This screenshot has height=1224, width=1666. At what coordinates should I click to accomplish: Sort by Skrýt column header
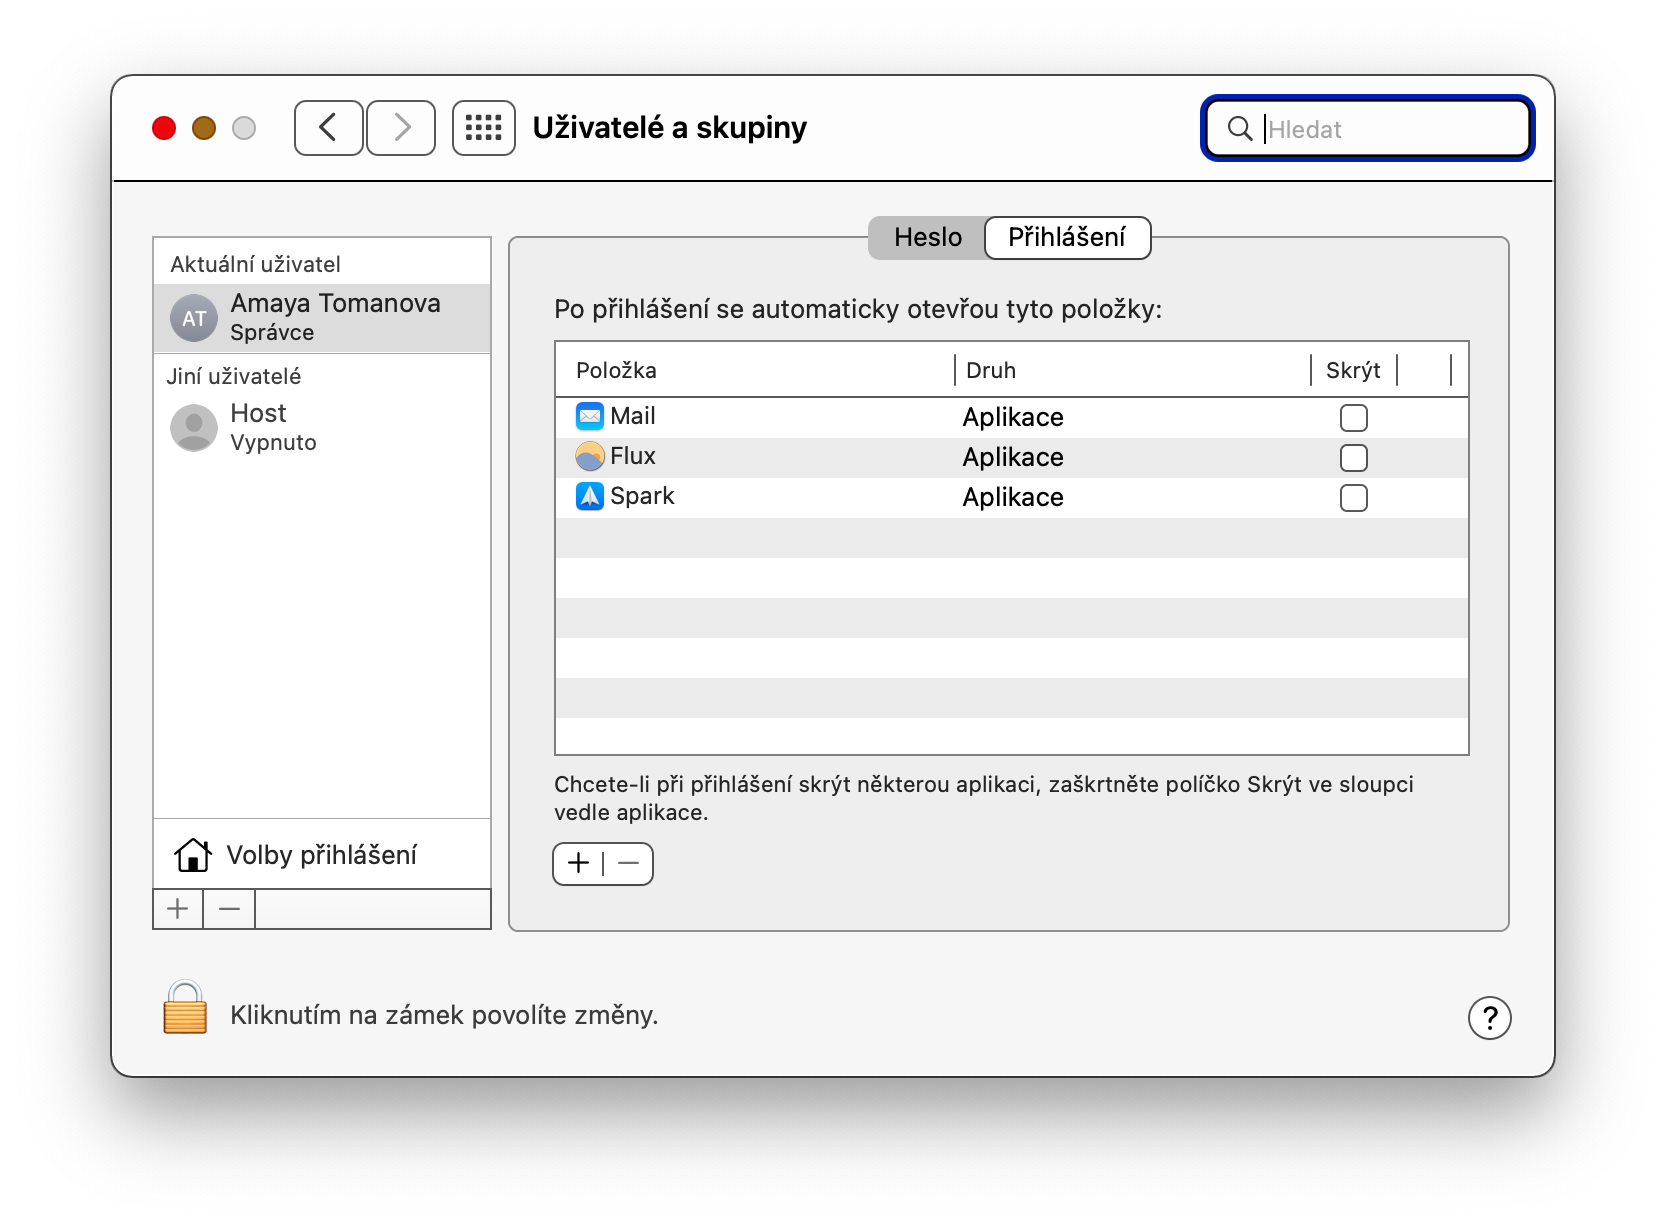click(1354, 370)
